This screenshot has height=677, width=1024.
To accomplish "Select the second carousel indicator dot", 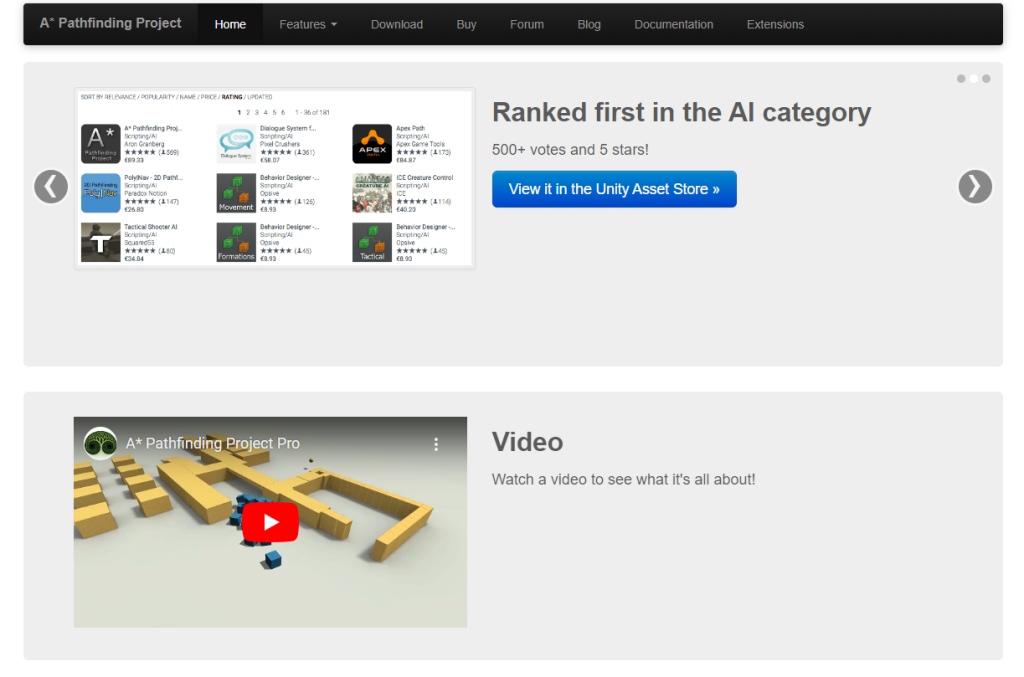I will [974, 78].
